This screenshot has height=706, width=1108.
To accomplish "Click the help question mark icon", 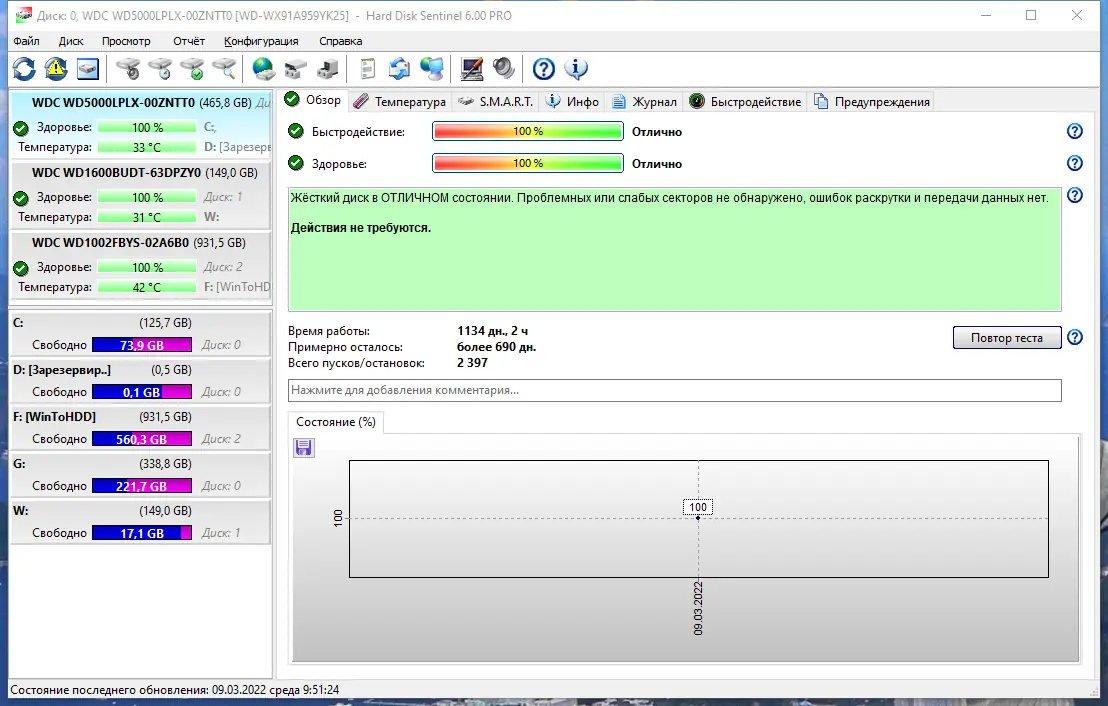I will tap(543, 68).
